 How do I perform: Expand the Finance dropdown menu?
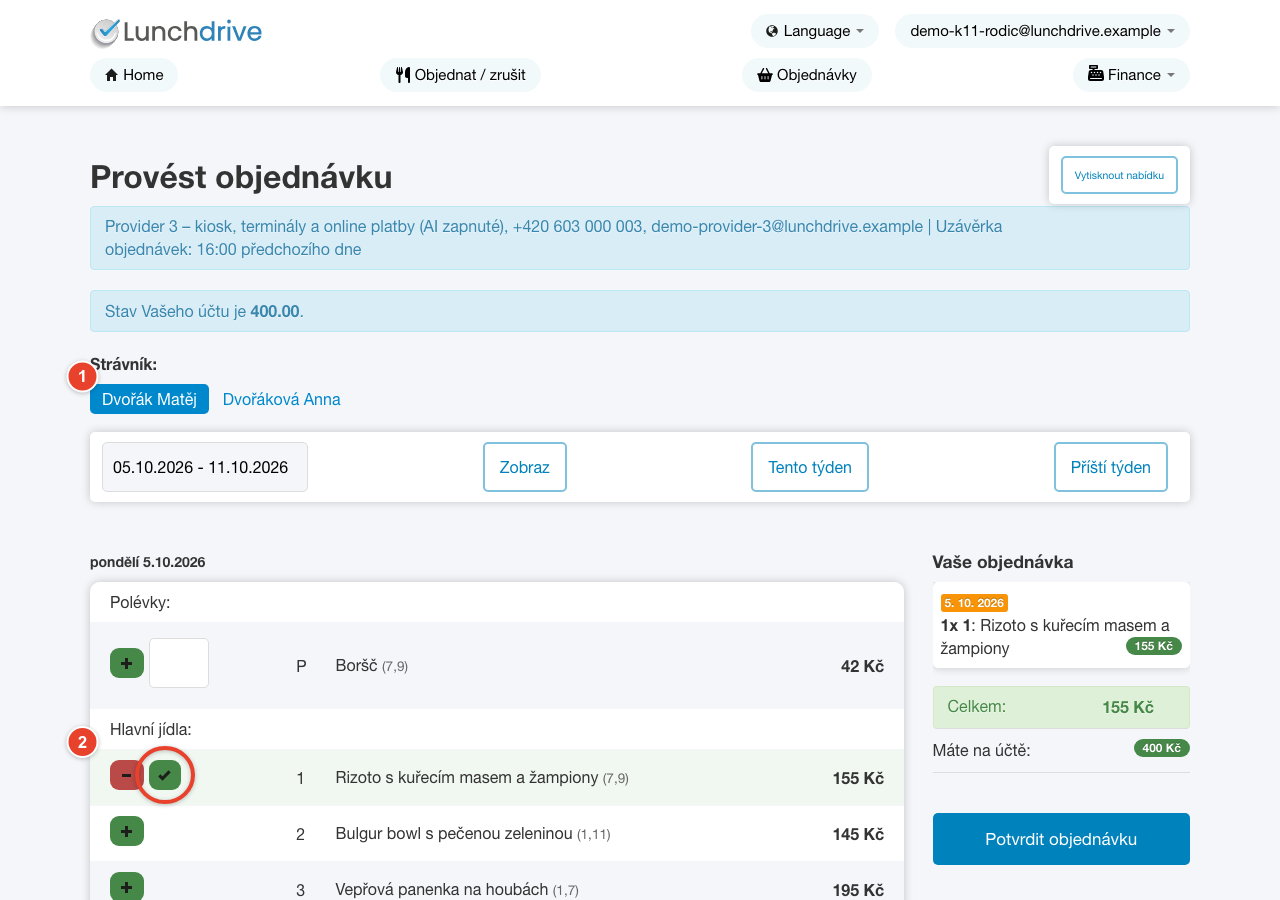1131,75
